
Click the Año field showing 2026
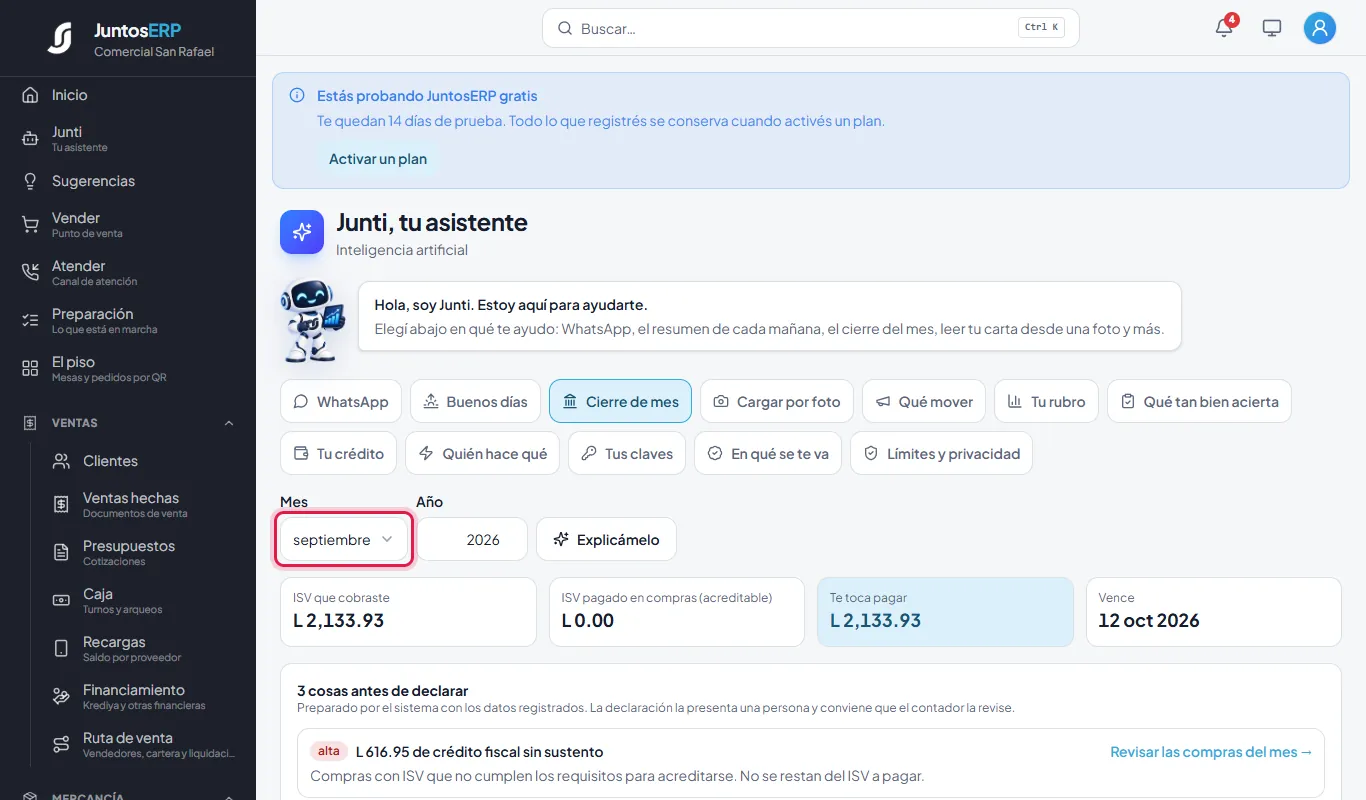click(x=472, y=540)
